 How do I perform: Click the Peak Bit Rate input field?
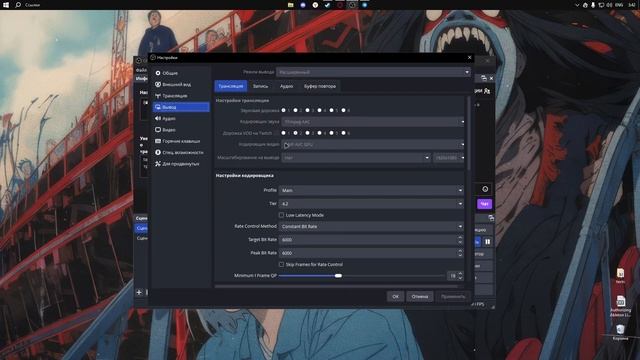(368, 253)
